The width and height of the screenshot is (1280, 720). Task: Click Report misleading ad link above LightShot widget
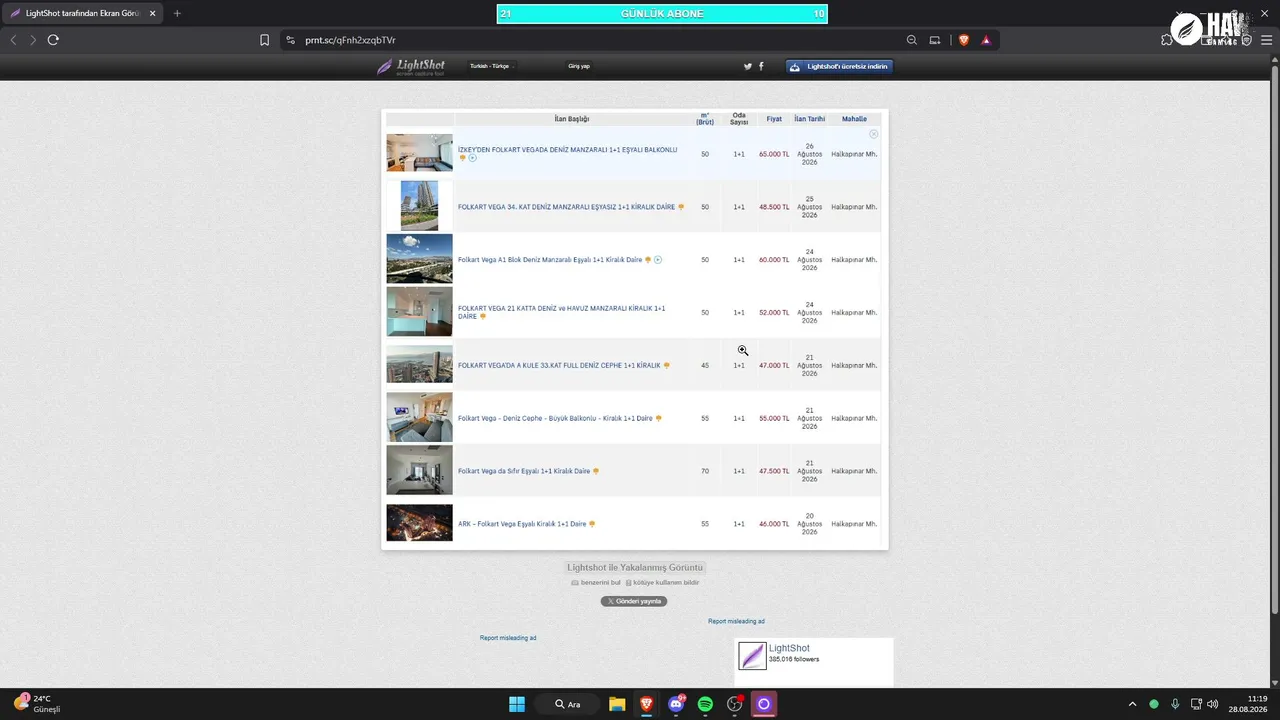(x=736, y=621)
